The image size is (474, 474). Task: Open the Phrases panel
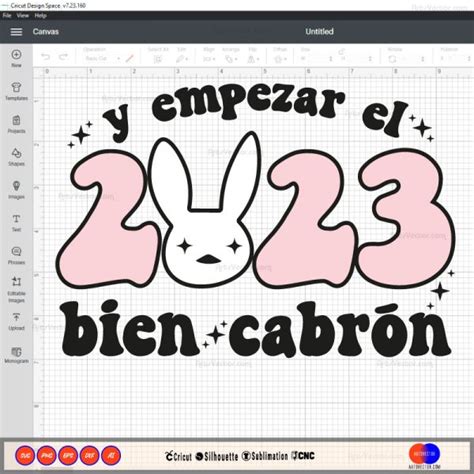click(16, 255)
